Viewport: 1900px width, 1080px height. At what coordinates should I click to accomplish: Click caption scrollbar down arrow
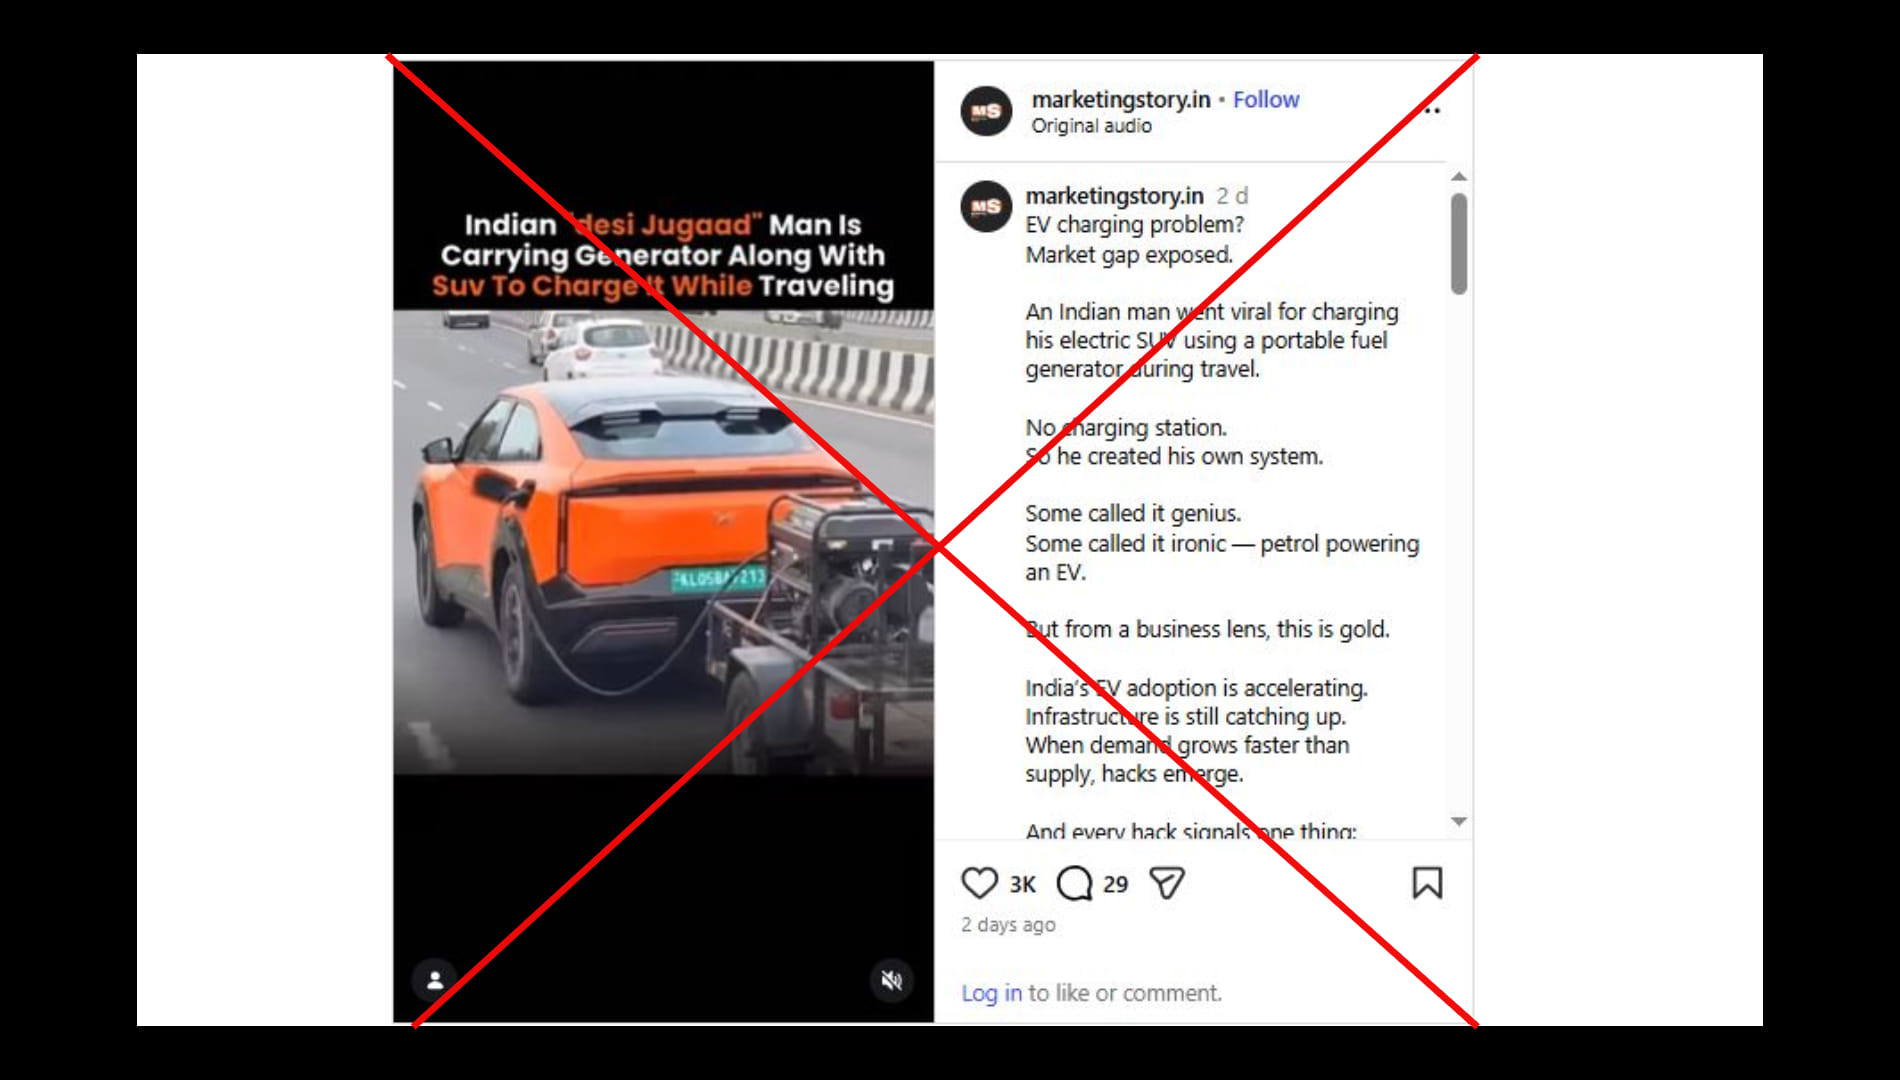[1459, 821]
